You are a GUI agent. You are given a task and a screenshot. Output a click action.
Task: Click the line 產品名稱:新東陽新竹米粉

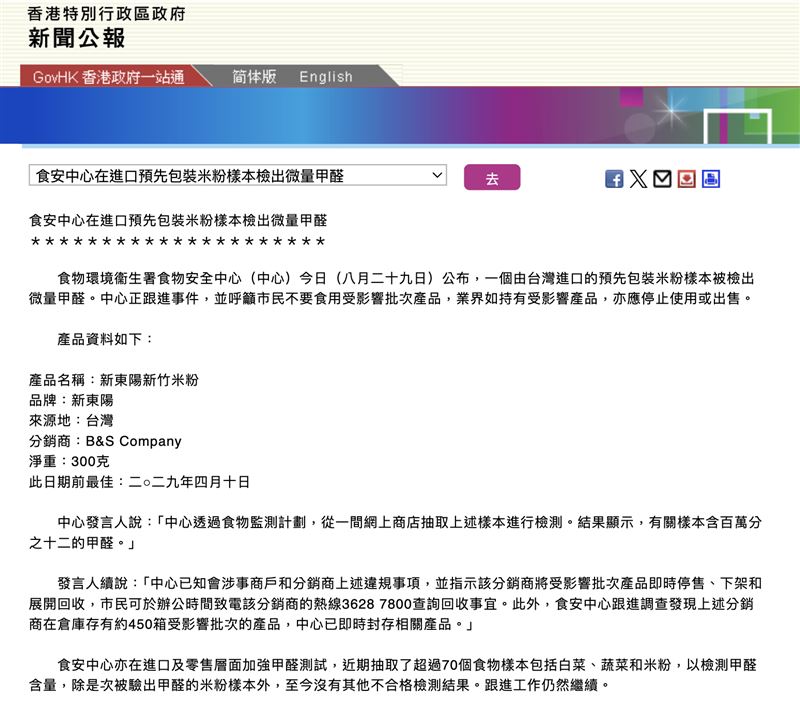[x=114, y=380]
